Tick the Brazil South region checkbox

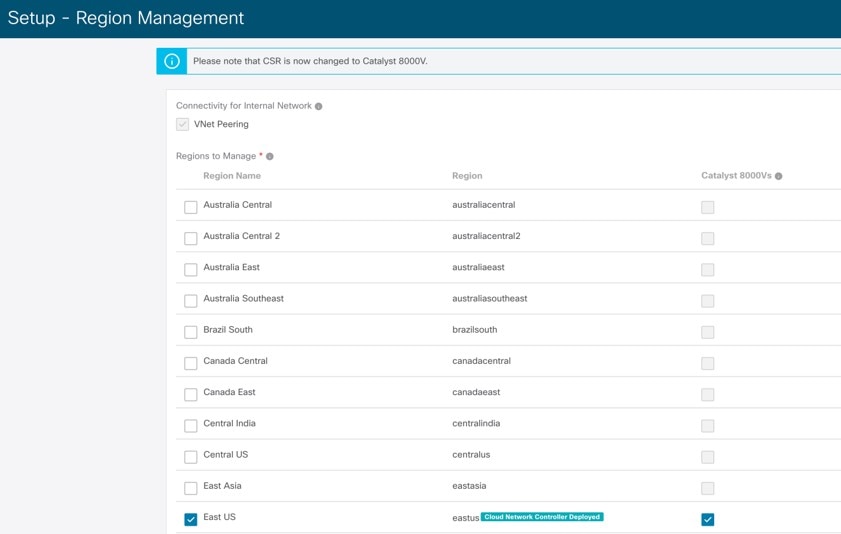(x=190, y=332)
